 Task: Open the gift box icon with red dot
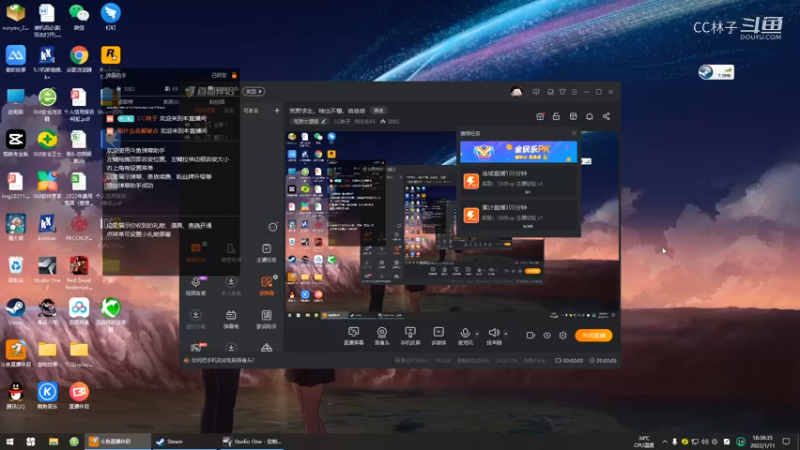pos(540,116)
